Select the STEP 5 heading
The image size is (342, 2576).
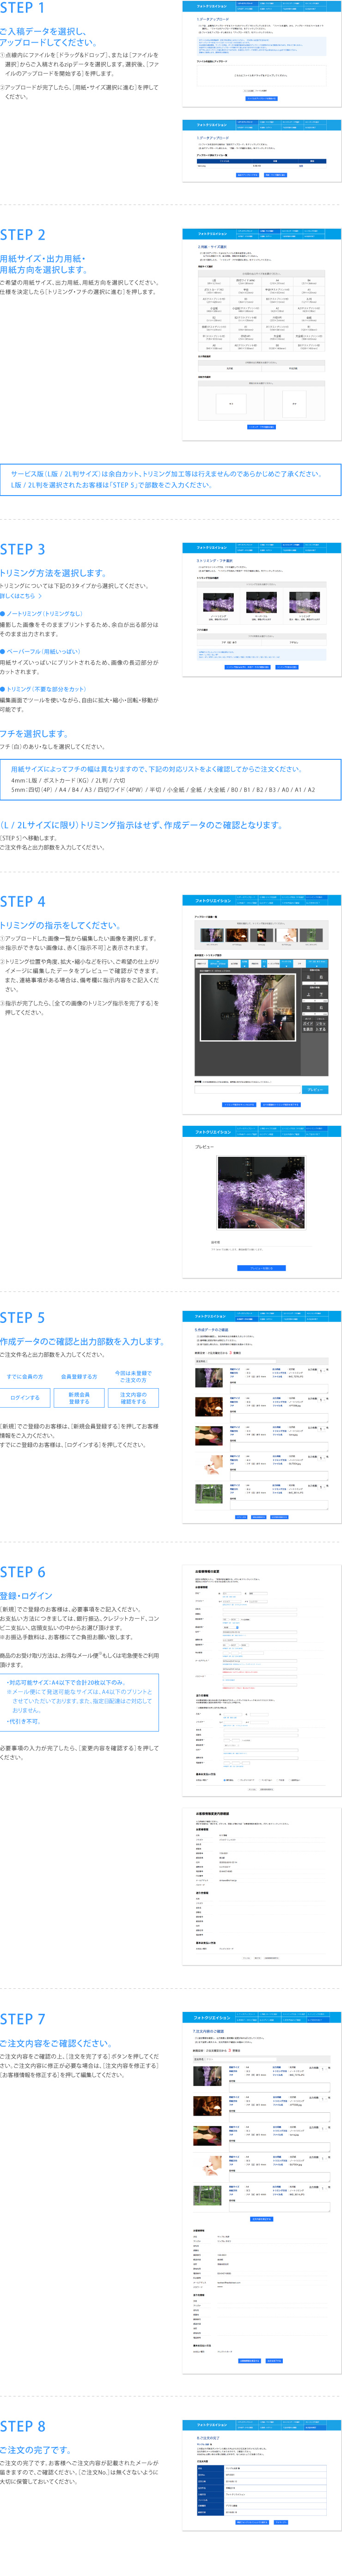[23, 1317]
